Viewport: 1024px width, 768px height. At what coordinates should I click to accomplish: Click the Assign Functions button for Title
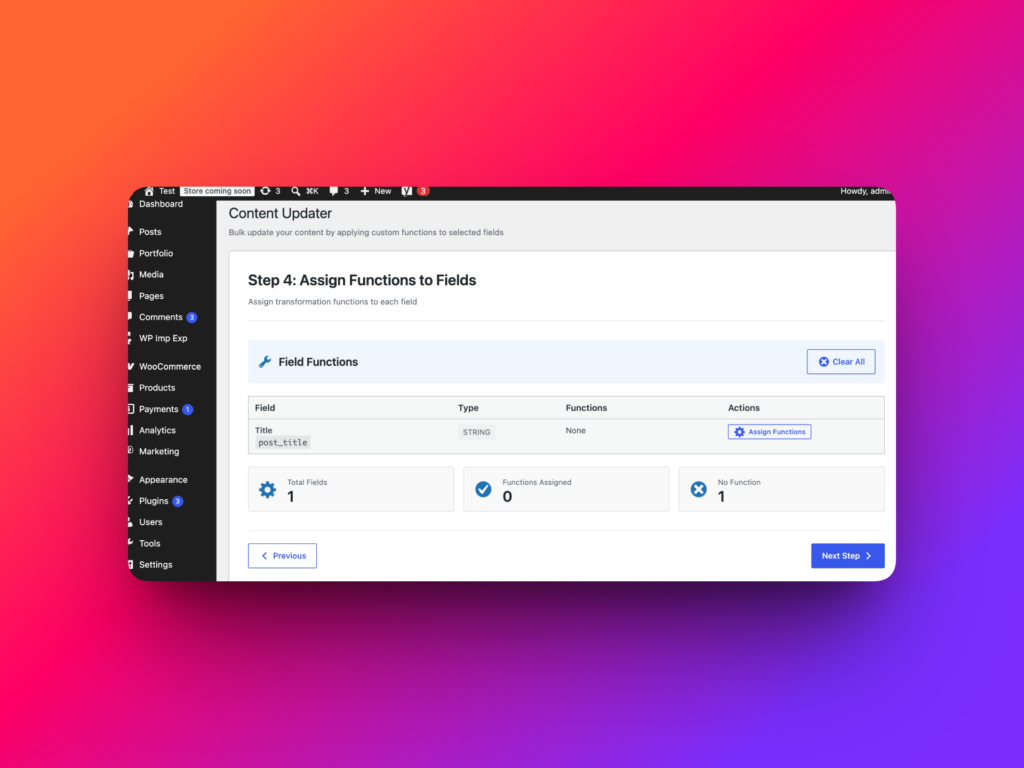[769, 432]
